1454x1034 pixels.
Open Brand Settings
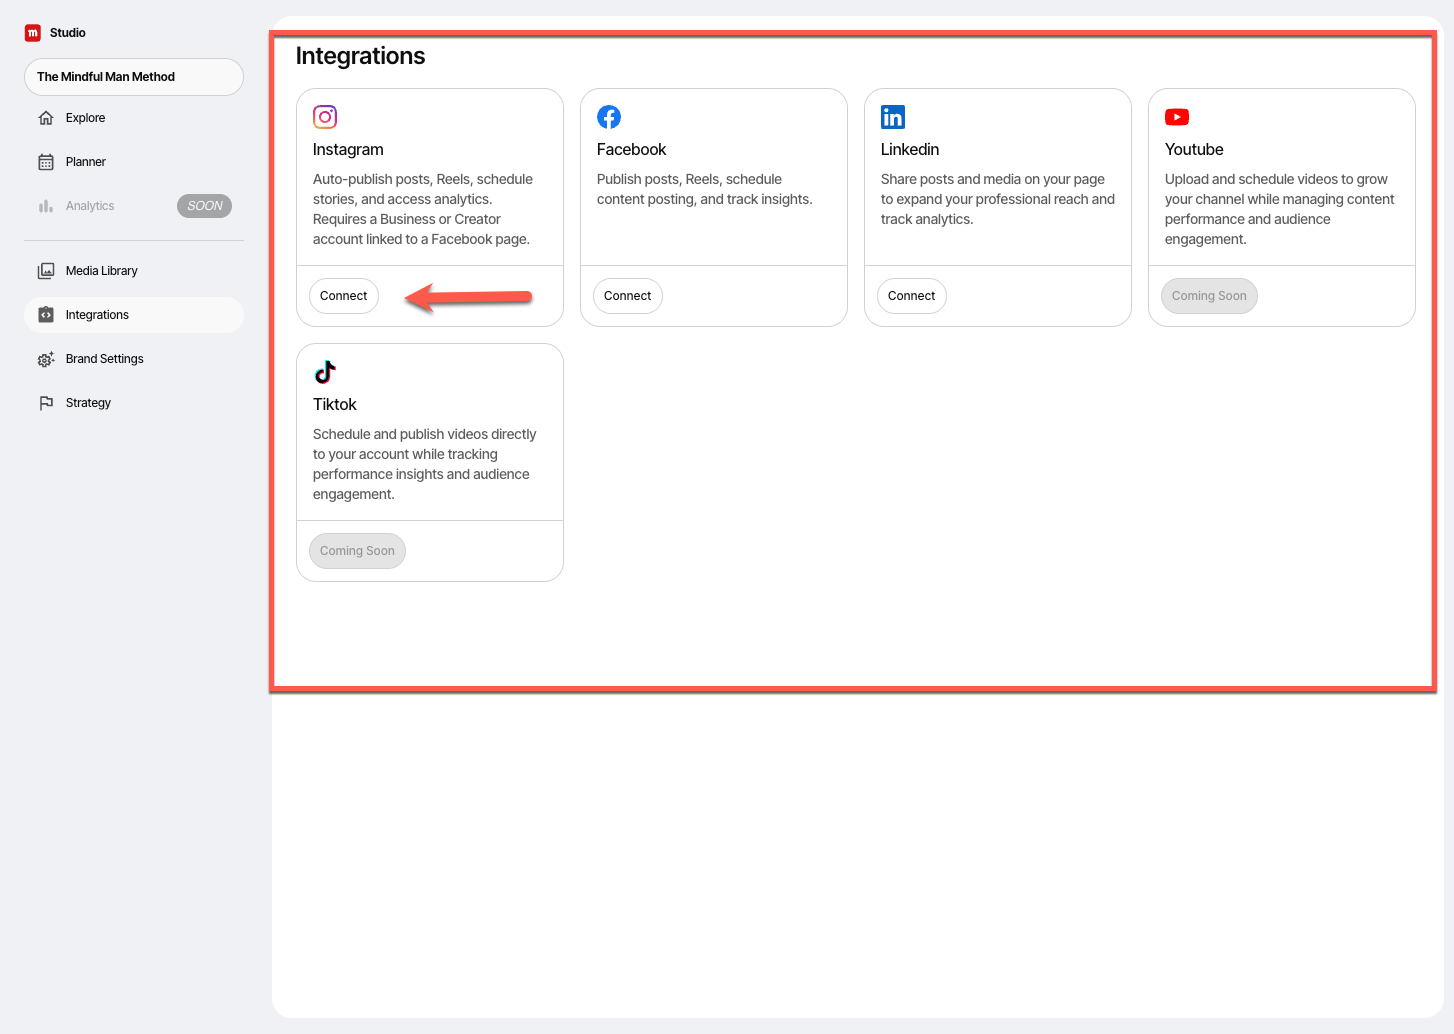click(134, 359)
